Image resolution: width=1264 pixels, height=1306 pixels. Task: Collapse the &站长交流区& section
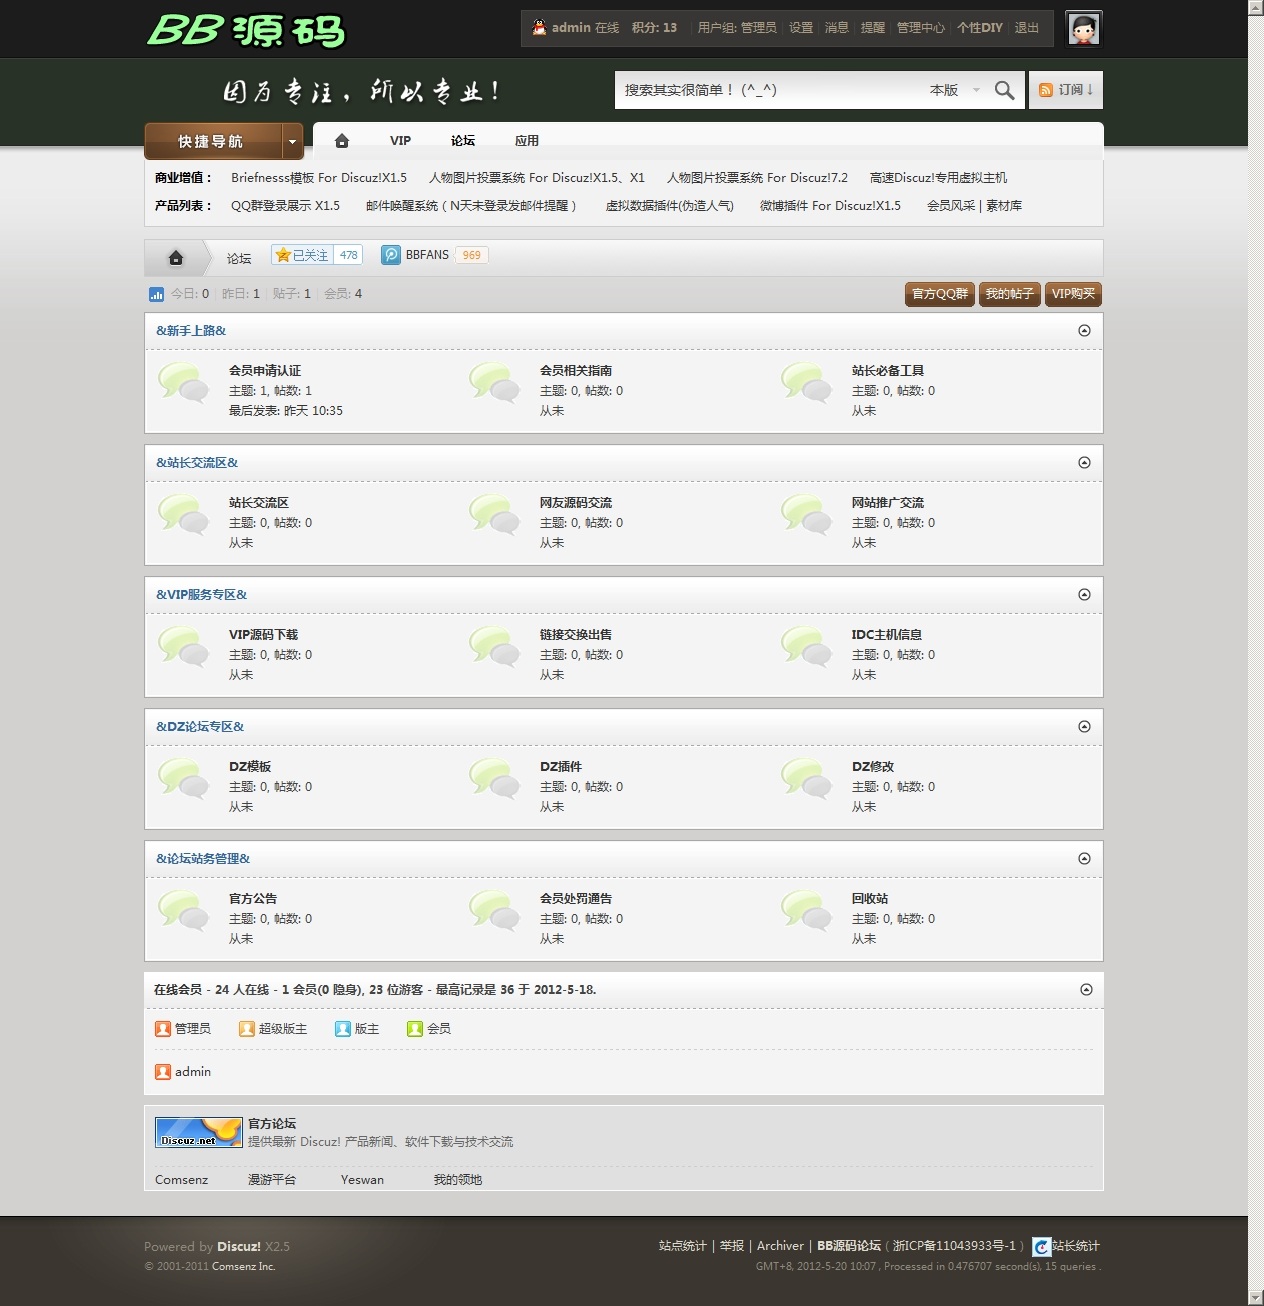click(1084, 463)
